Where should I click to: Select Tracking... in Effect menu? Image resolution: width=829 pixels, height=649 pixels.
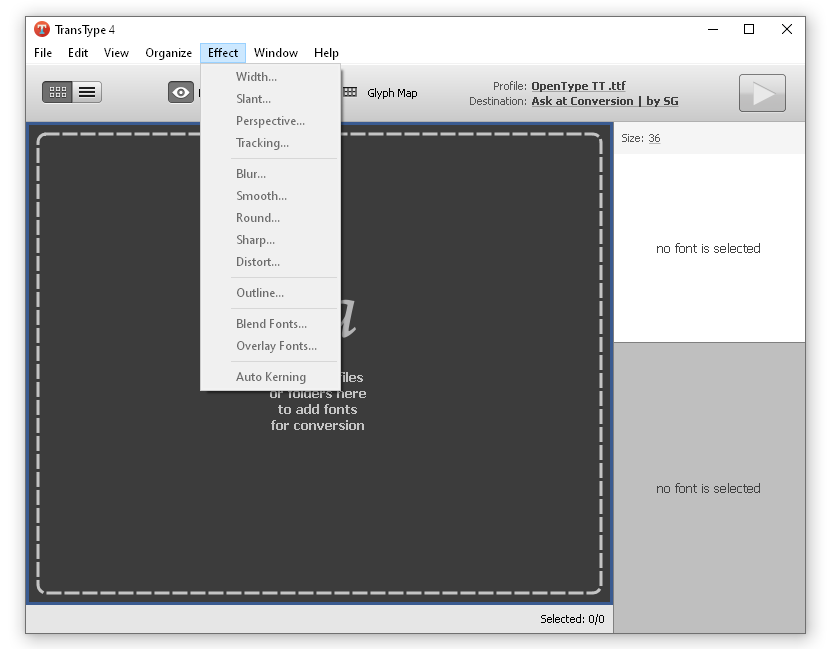tap(270, 143)
